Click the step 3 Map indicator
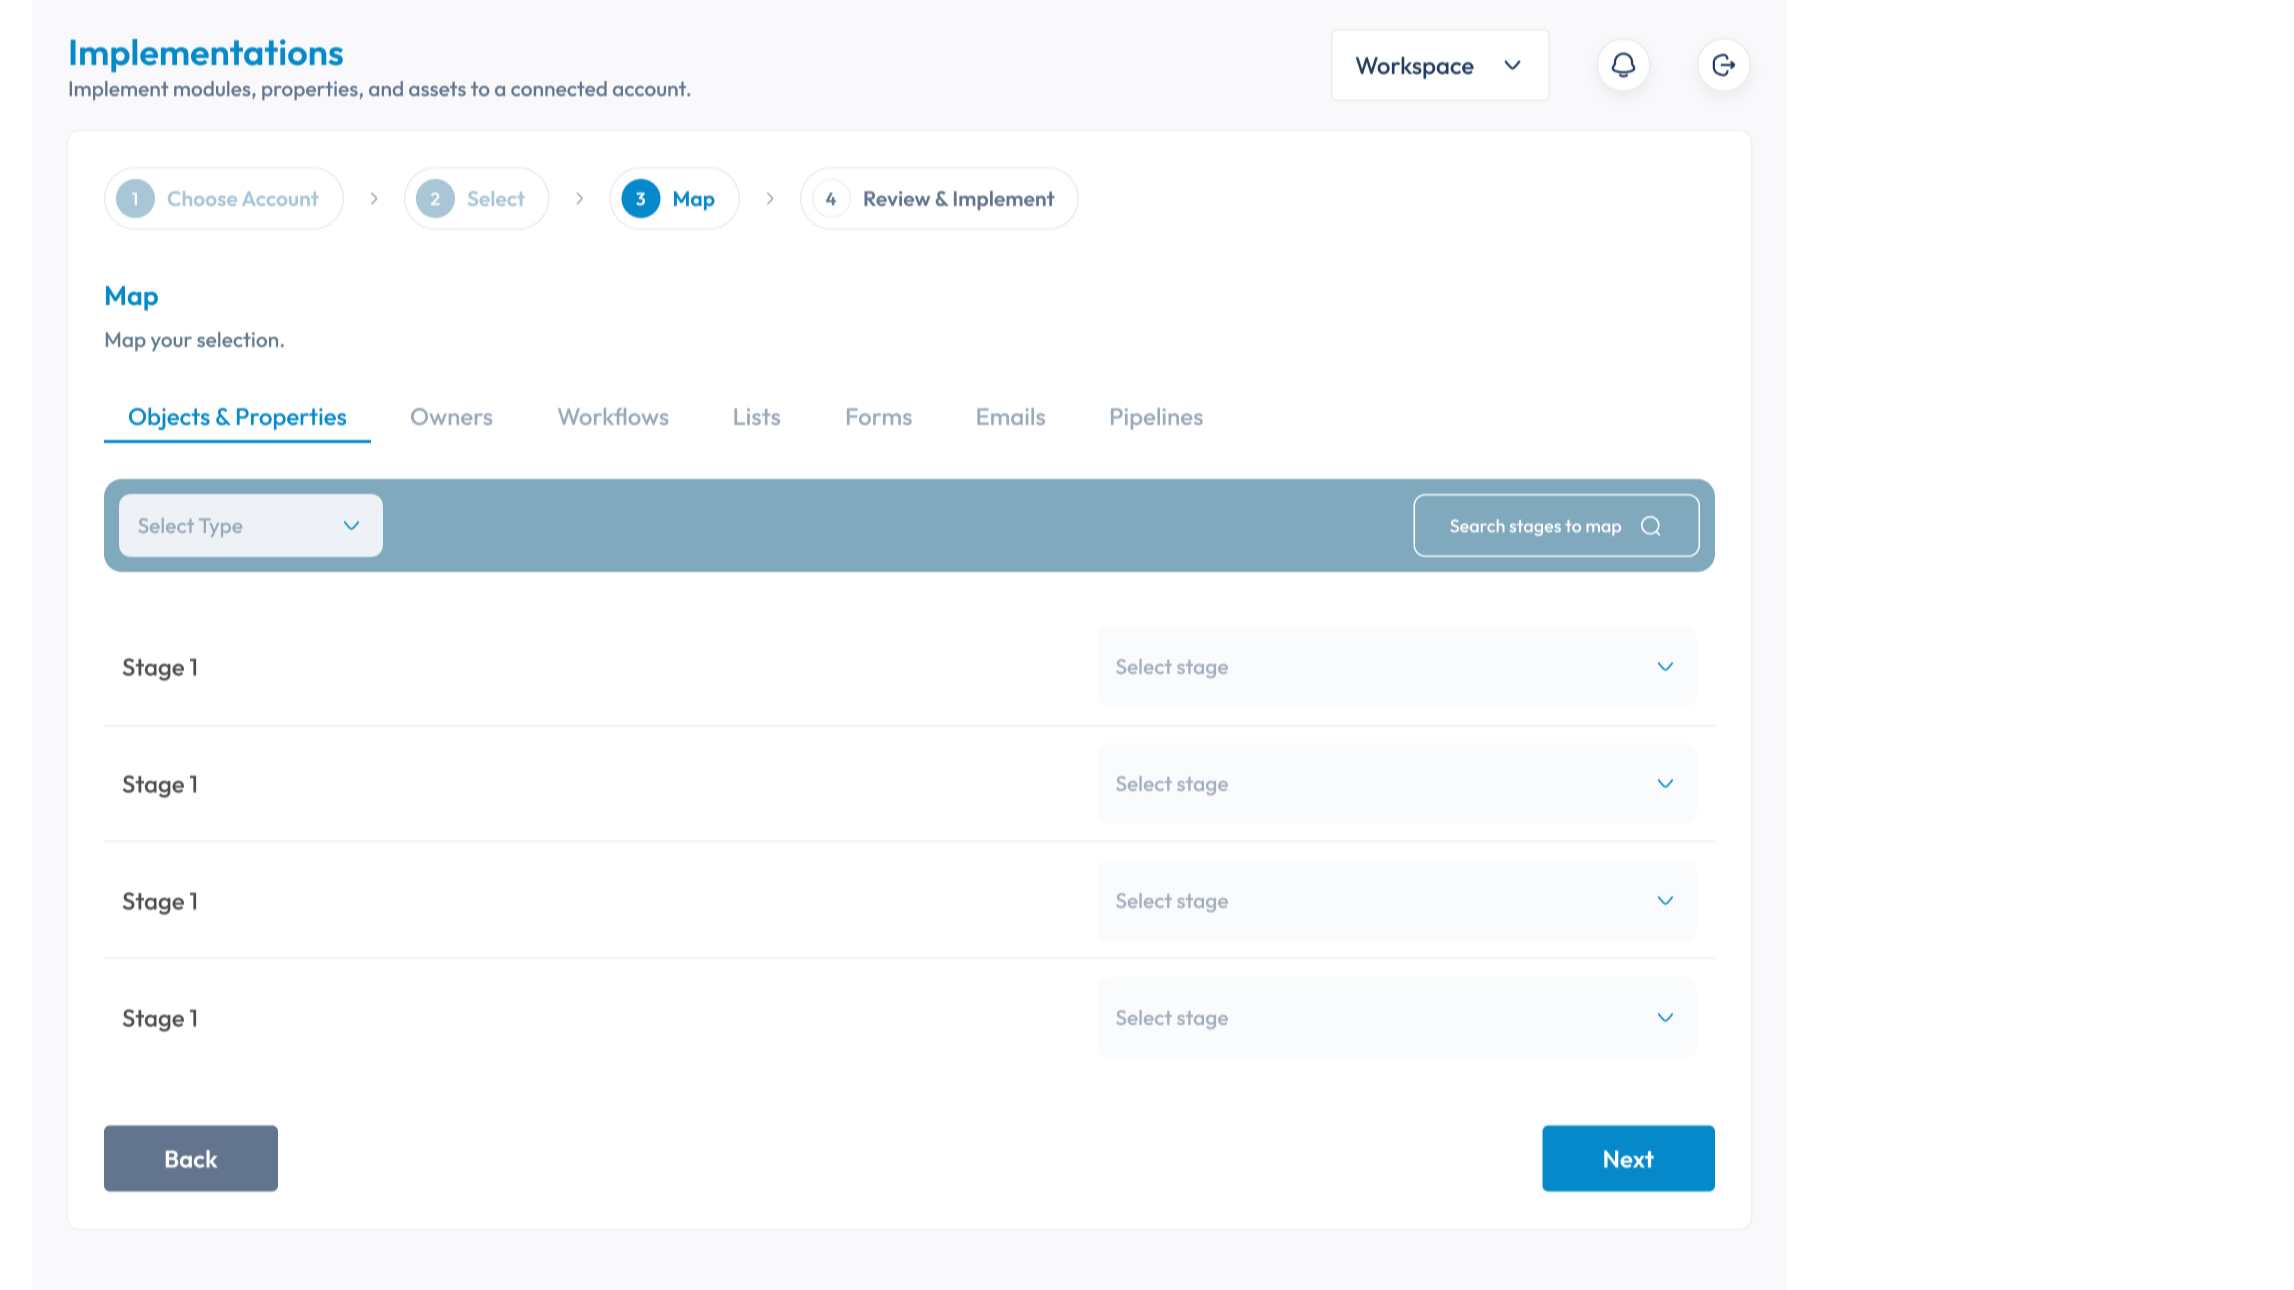The image size is (2294, 1290). [x=674, y=199]
